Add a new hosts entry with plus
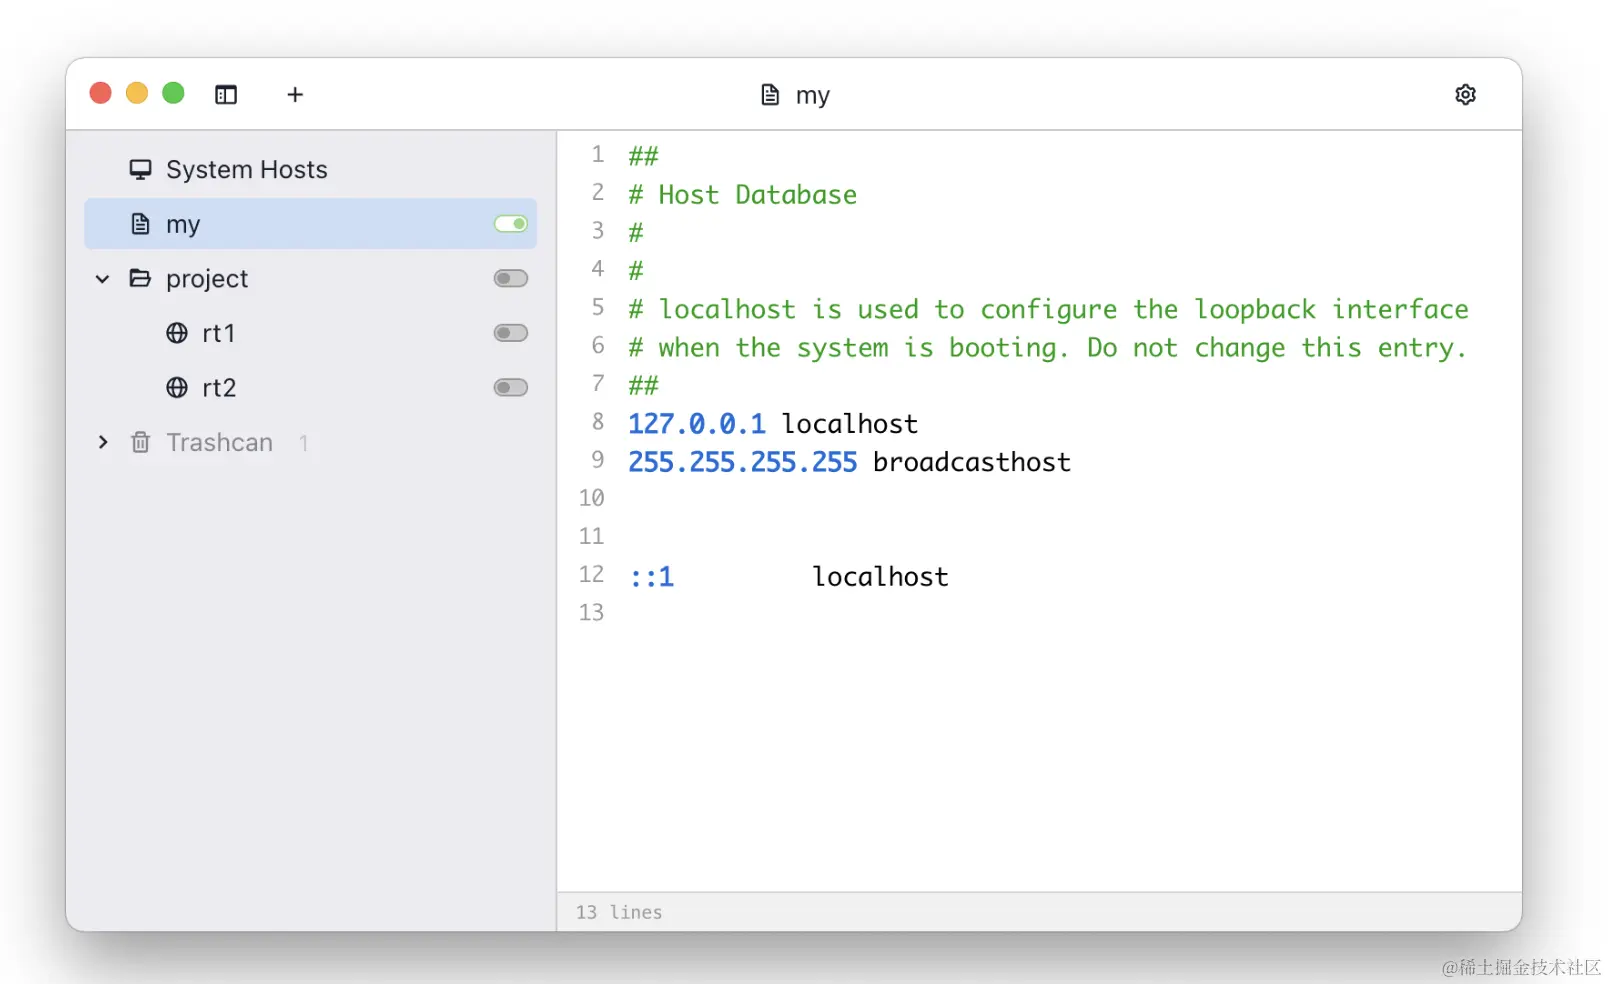The width and height of the screenshot is (1608, 984). [295, 95]
